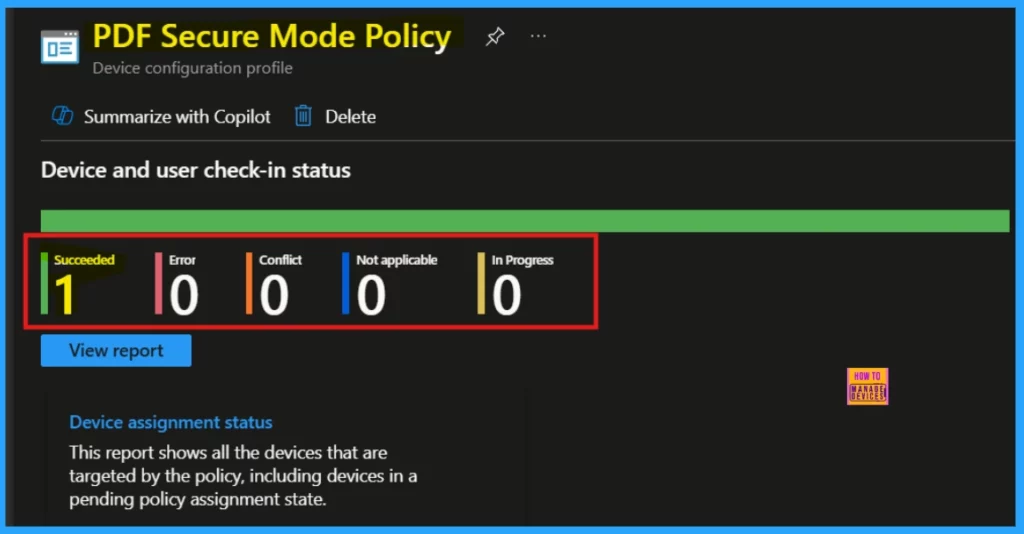Click the Device and user check-in status heading
This screenshot has height=534, width=1024.
196,170
